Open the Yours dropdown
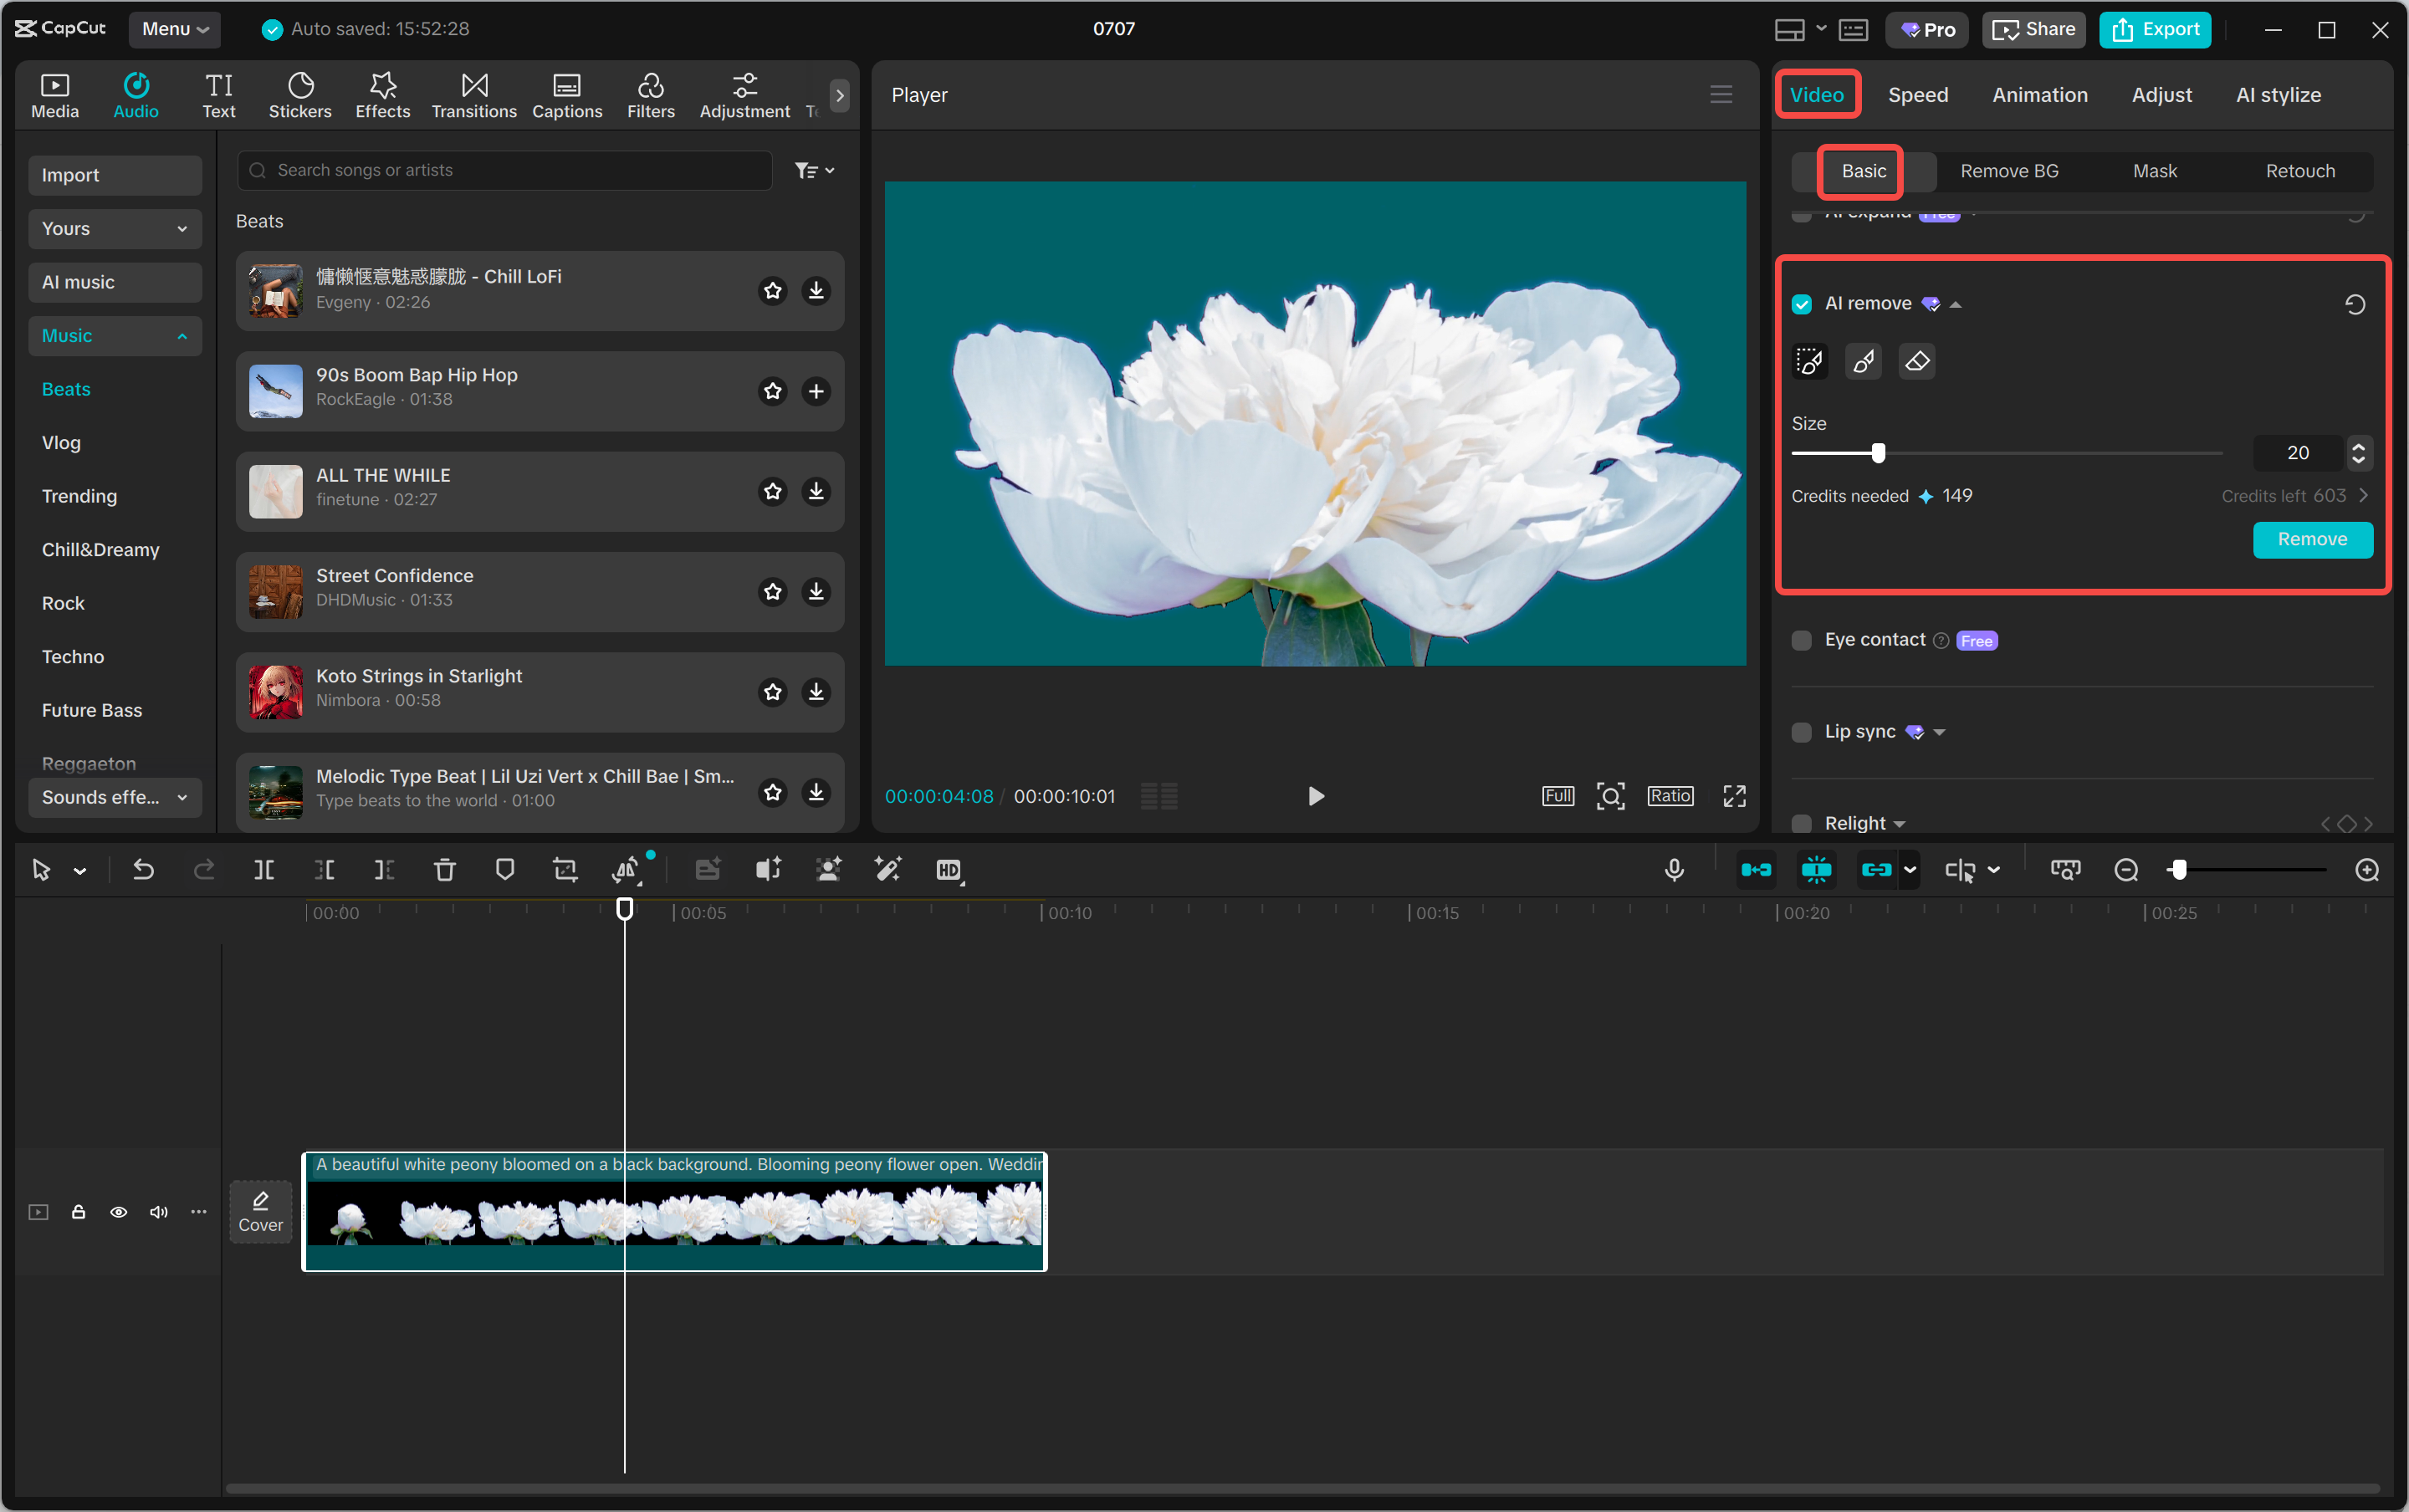Screen dimensions: 2409x1512 [115, 229]
